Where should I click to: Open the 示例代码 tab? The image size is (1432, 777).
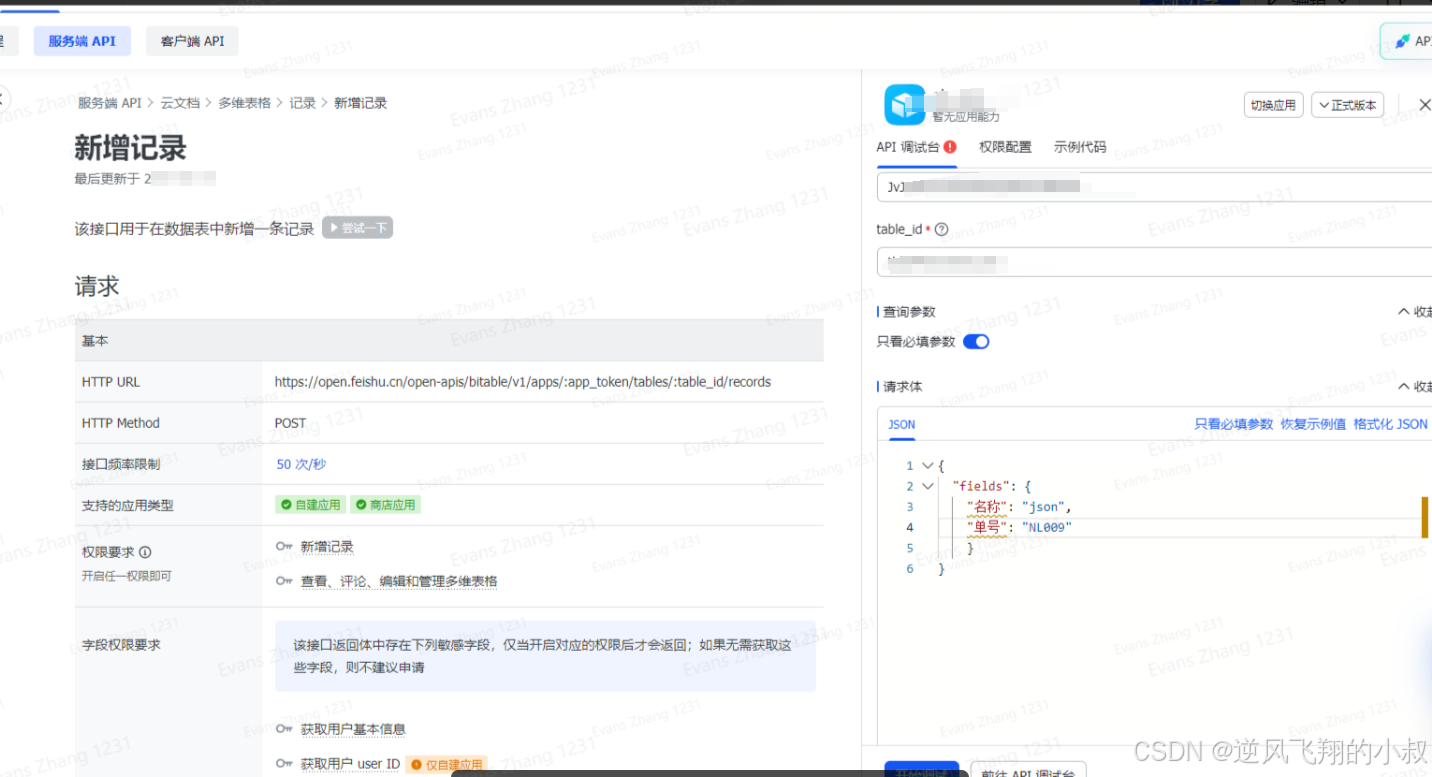tap(1080, 147)
